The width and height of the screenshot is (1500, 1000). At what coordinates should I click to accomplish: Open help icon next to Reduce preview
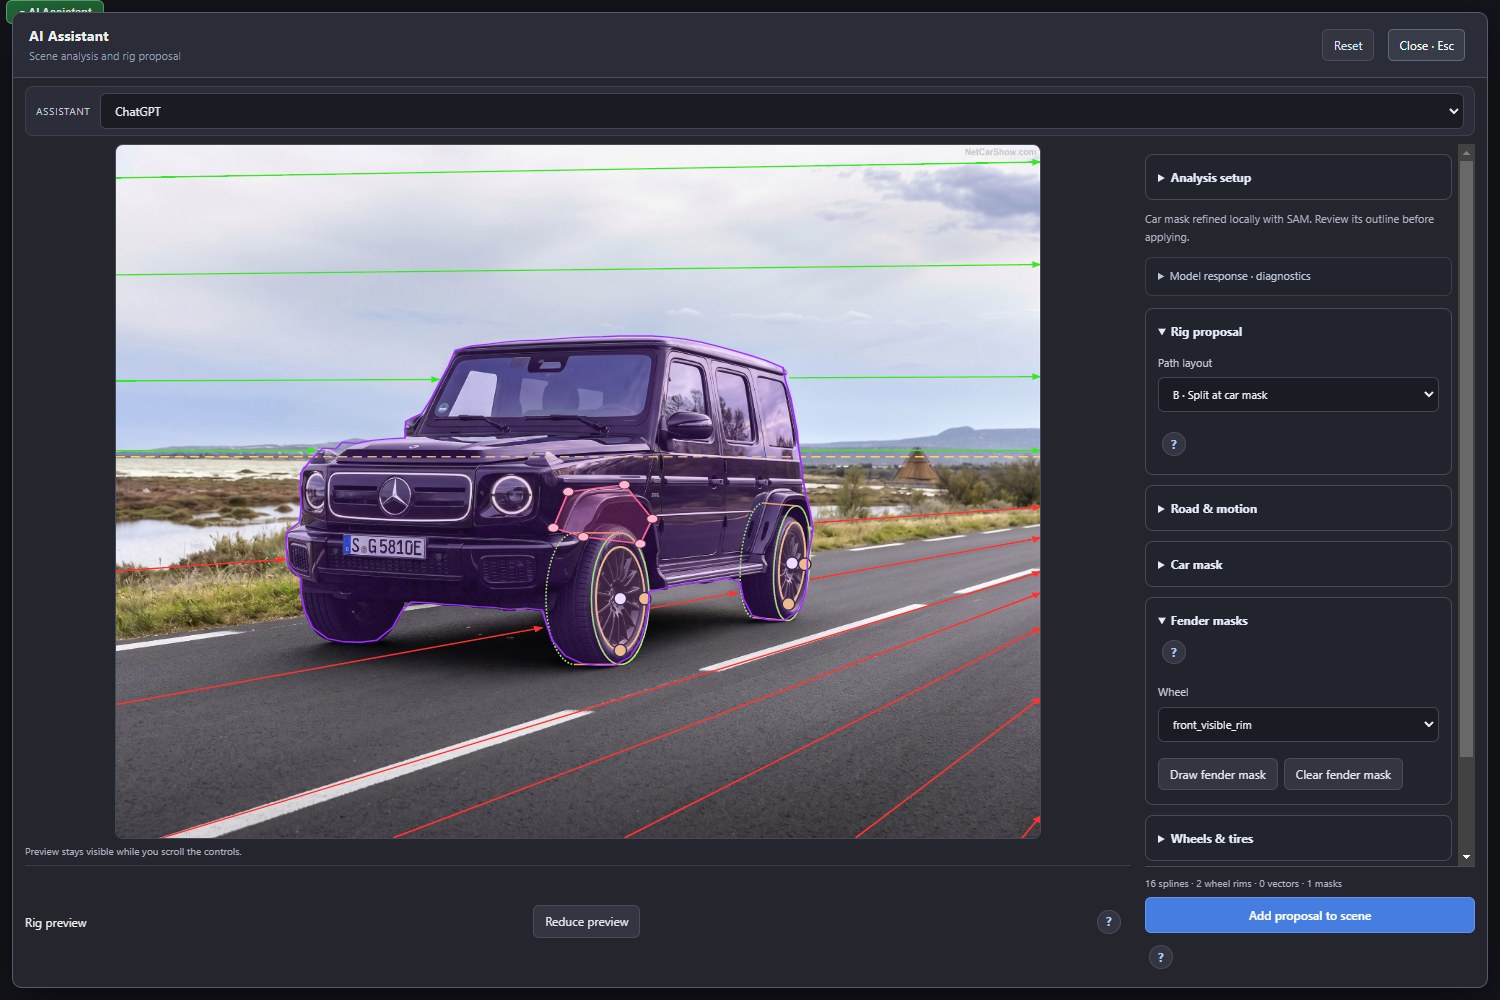(1108, 922)
